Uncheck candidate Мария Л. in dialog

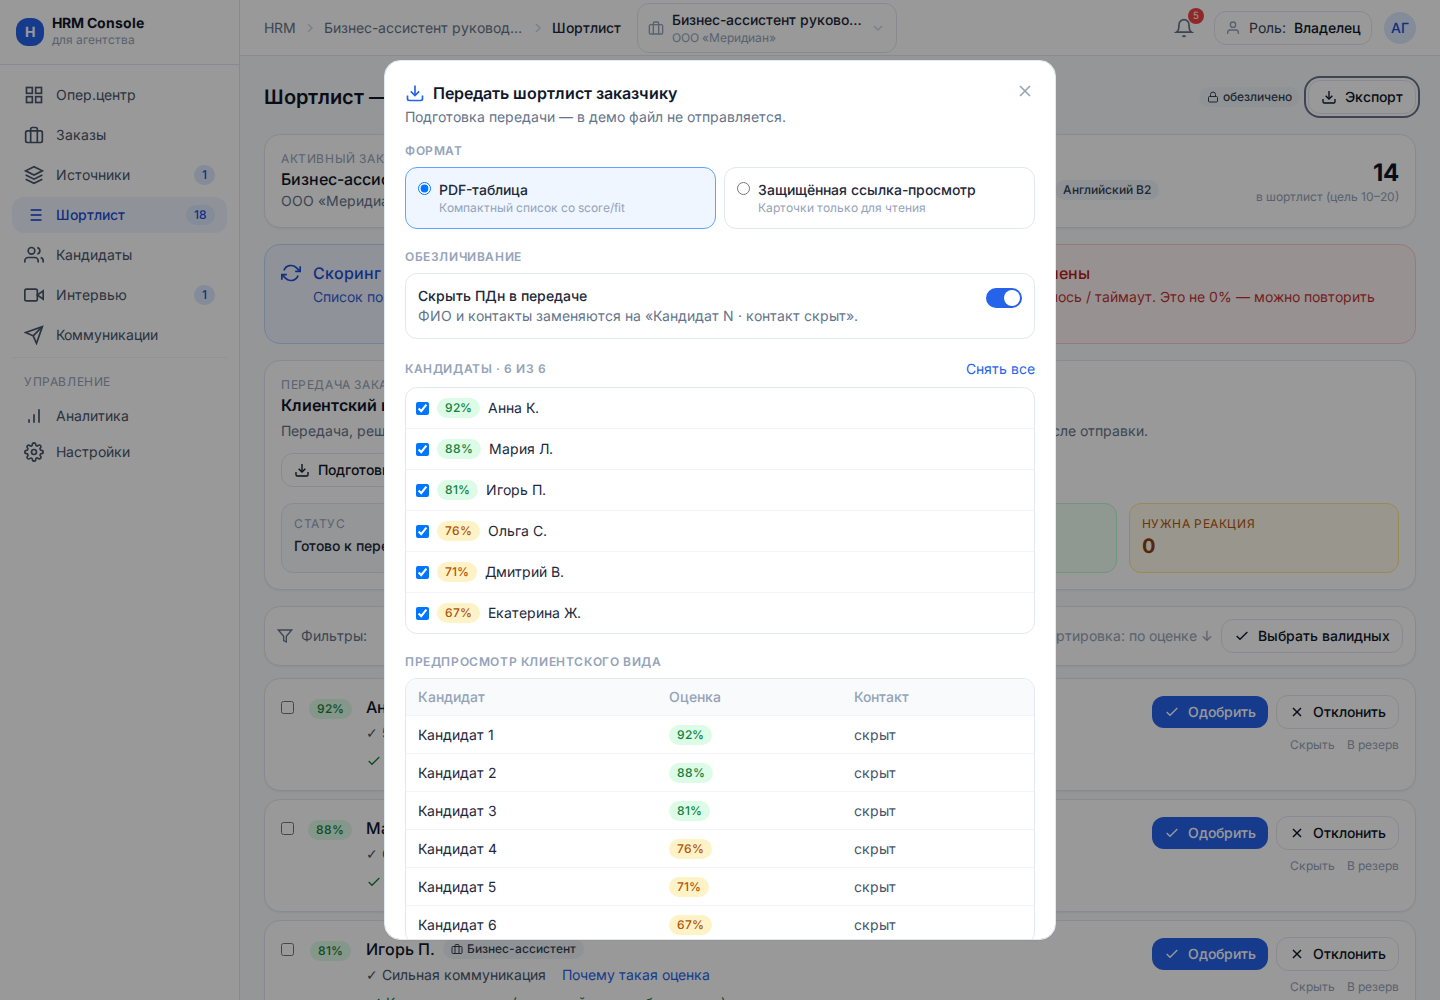tap(423, 449)
